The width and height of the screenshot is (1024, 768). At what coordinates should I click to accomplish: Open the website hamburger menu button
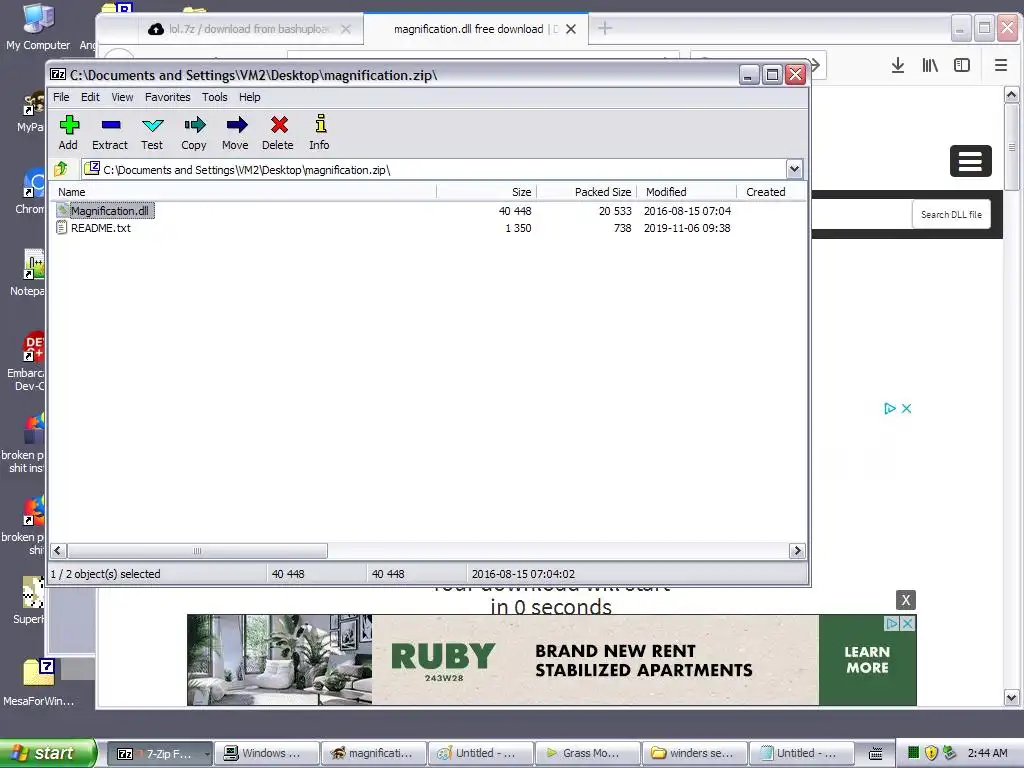[x=970, y=161]
